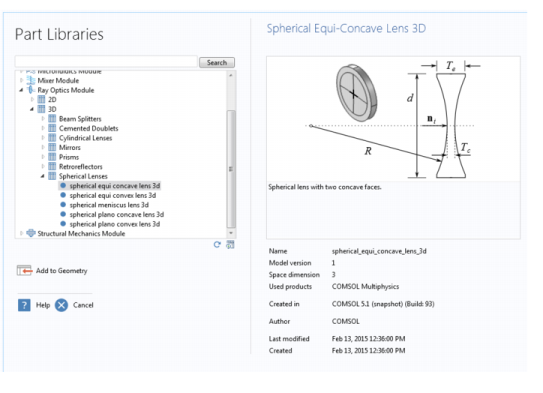543x393 pixels.
Task: Click the name value spherical_equi_concave_lens_3d
Action: pos(379,251)
